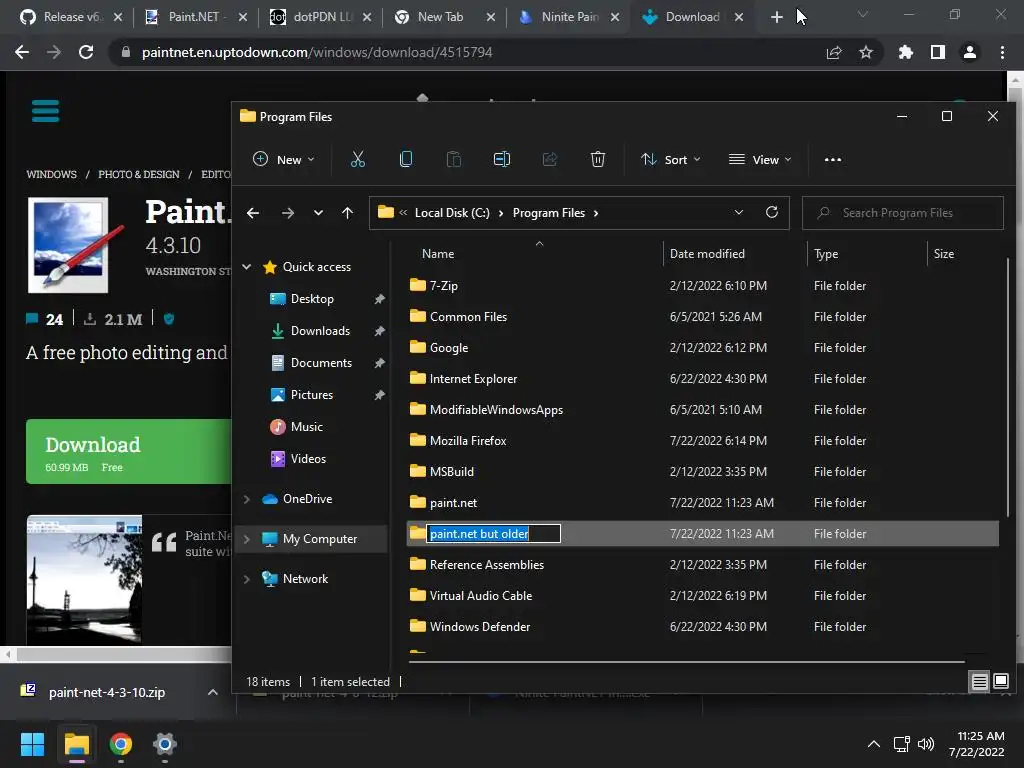Open recent locations chevron in Explorer
This screenshot has width=1024, height=768.
(318, 213)
